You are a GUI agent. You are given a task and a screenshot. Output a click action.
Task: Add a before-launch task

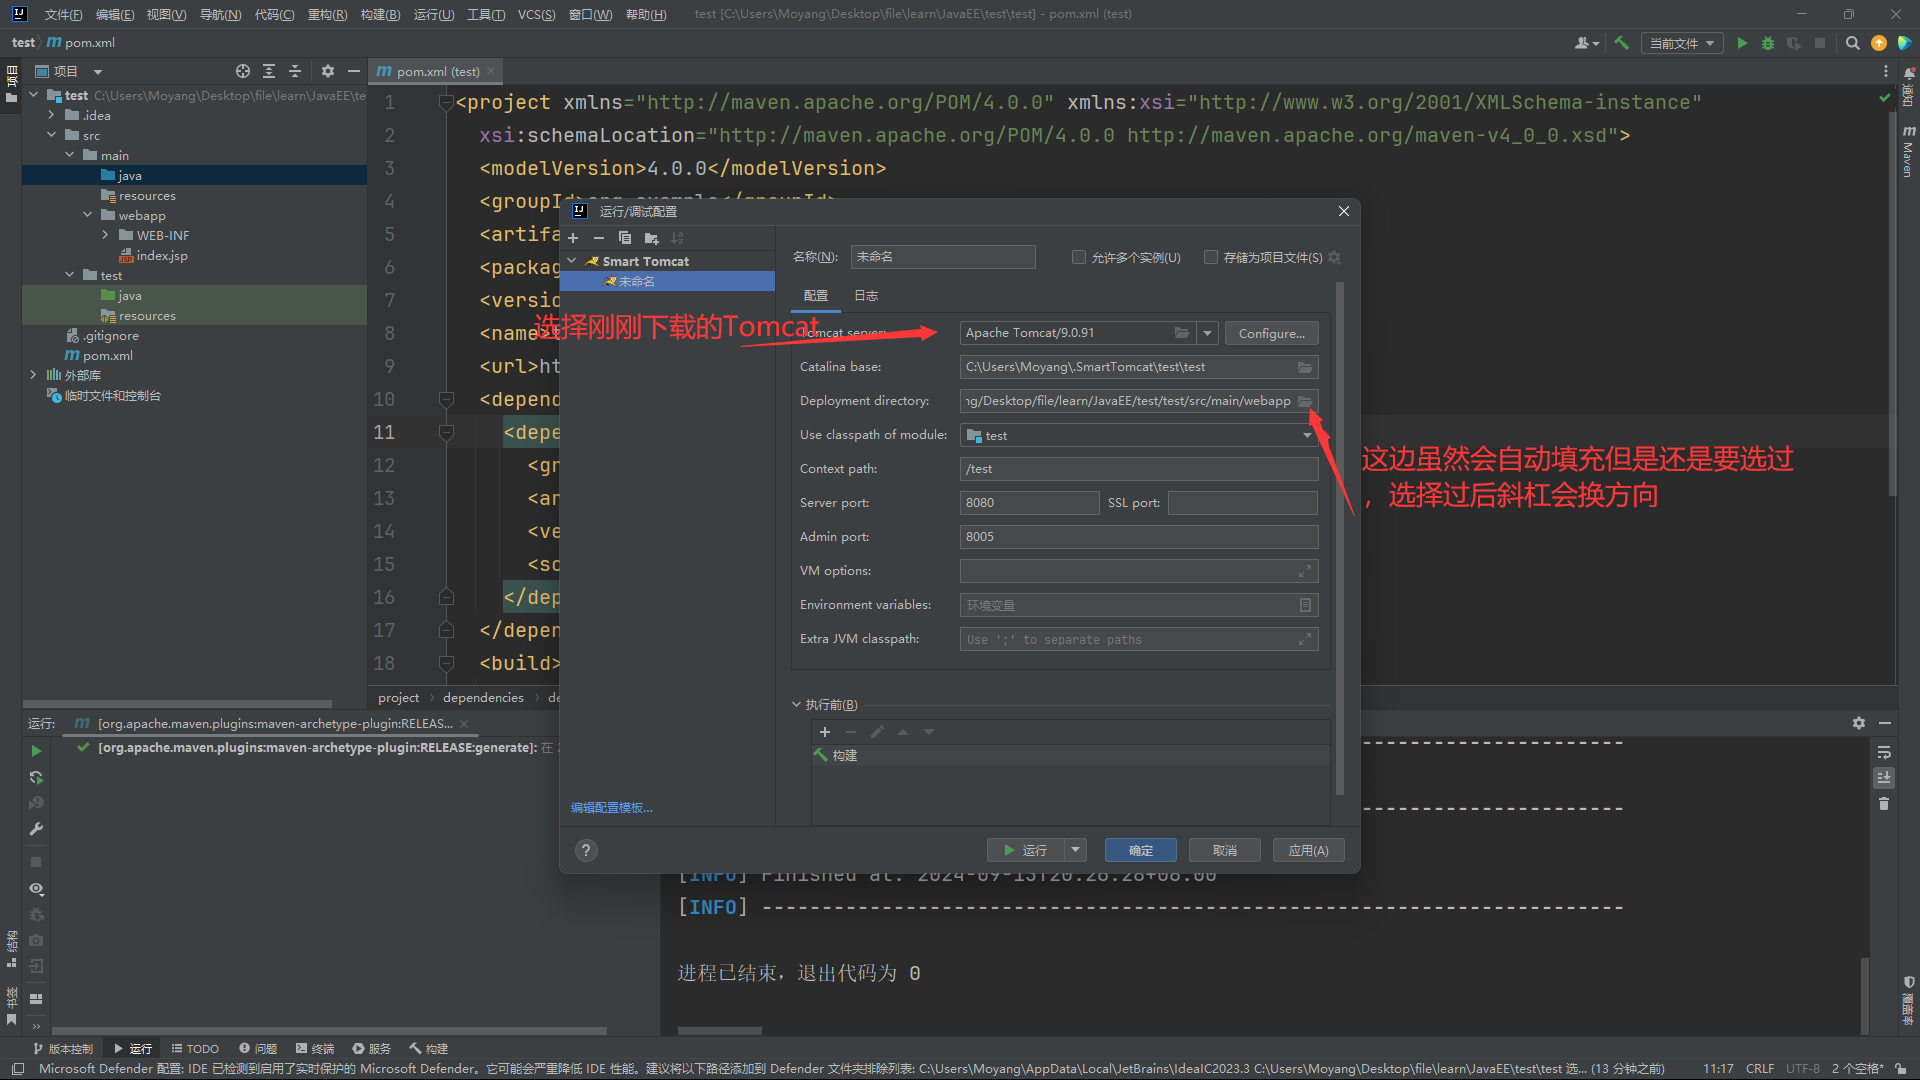[825, 732]
